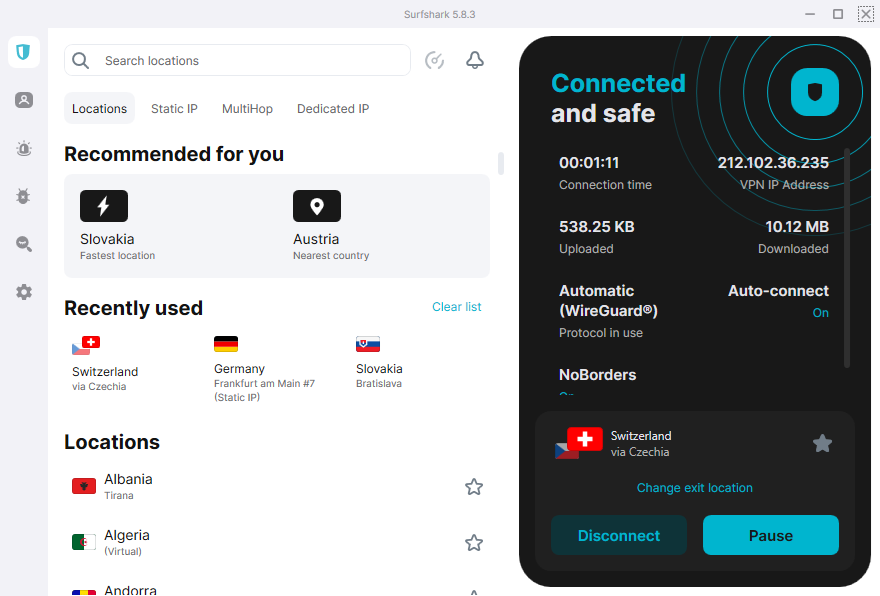Click the Pause button
Screen dimensions: 880x596
pos(770,535)
